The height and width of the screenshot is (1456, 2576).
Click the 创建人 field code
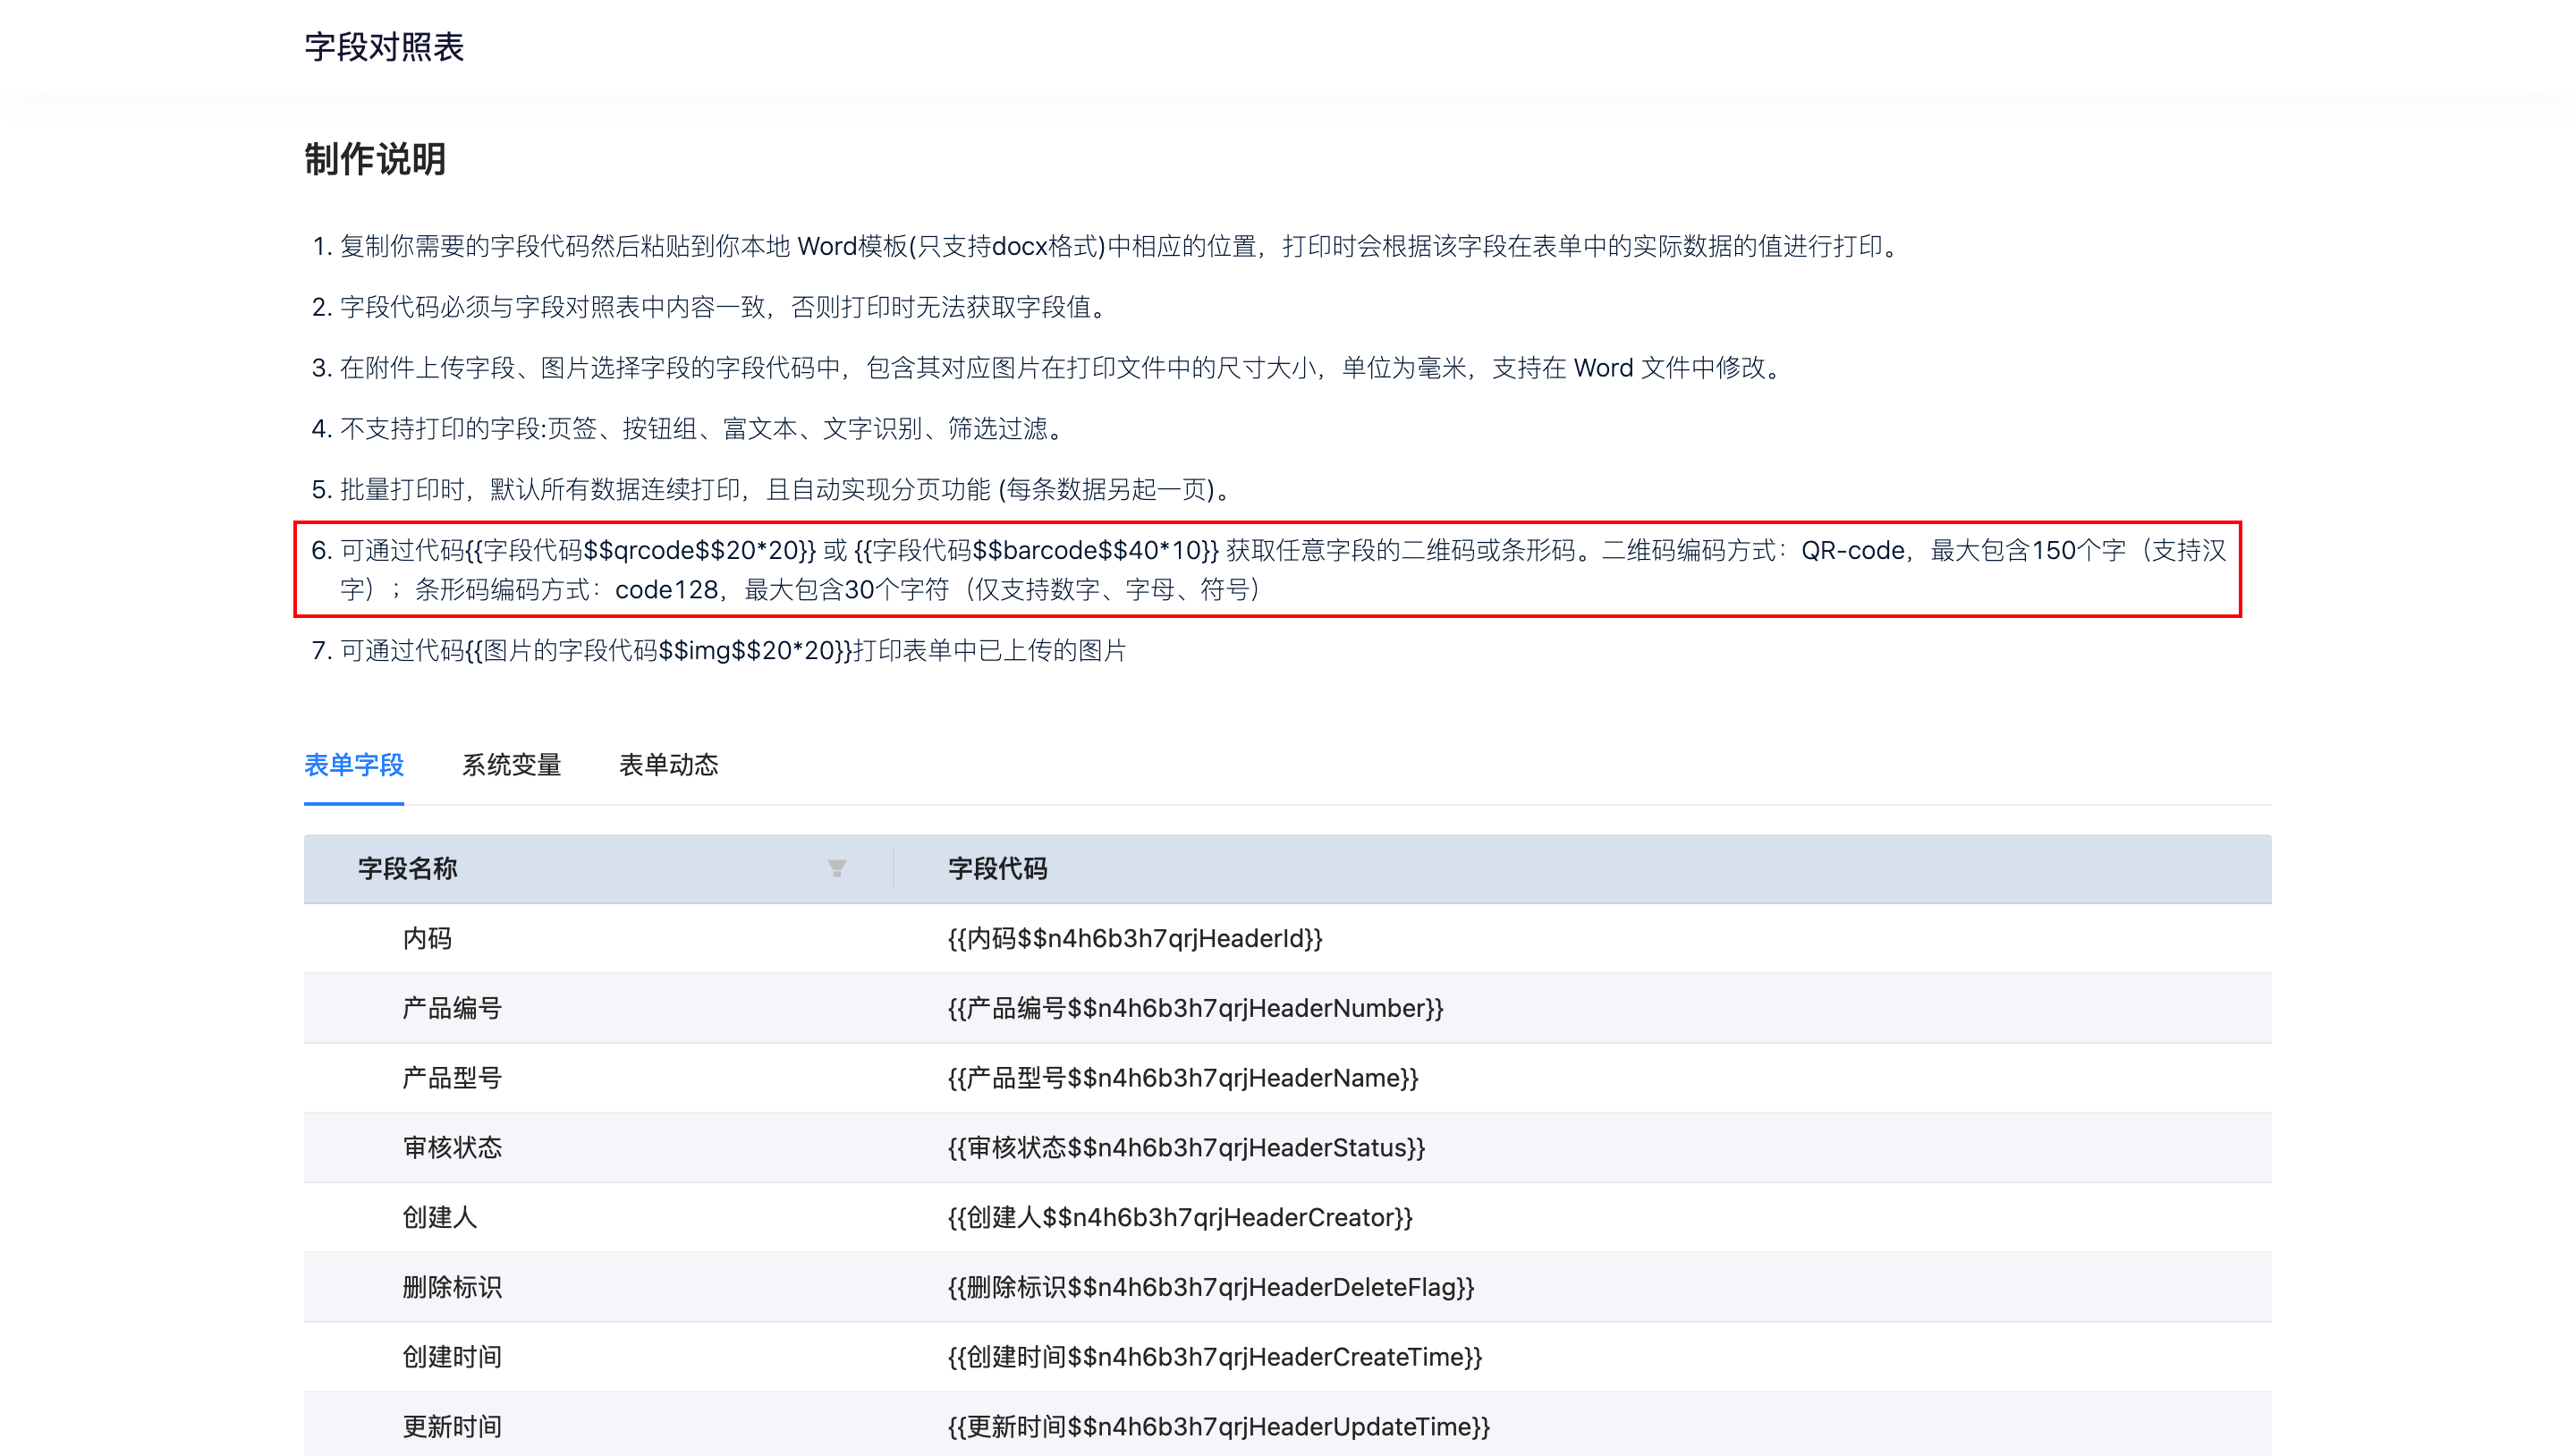point(1180,1217)
